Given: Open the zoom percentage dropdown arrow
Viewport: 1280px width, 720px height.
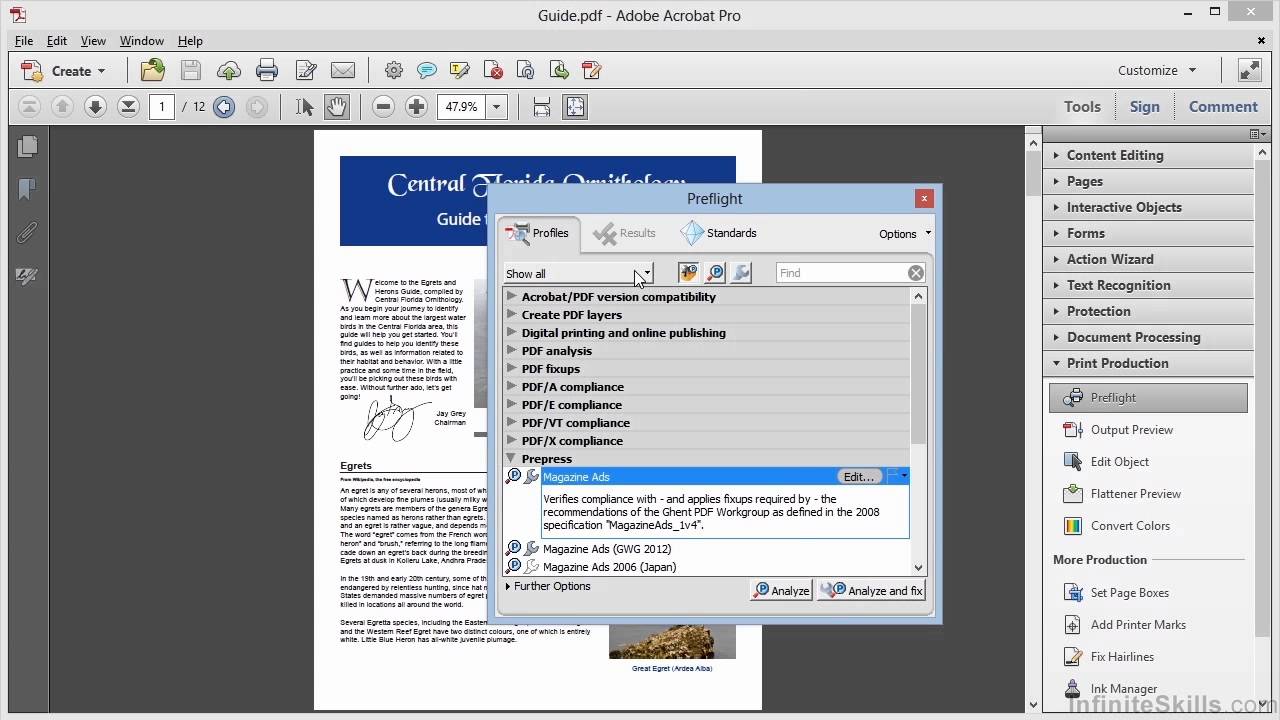Looking at the screenshot, I should tap(497, 106).
